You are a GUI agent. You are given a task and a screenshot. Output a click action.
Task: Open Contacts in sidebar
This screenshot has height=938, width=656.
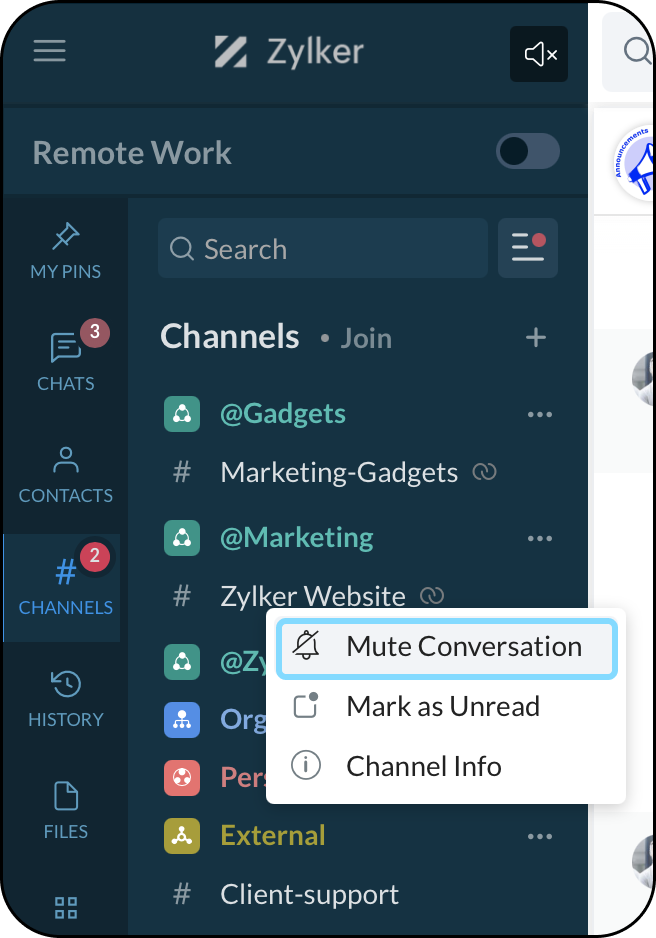point(66,476)
